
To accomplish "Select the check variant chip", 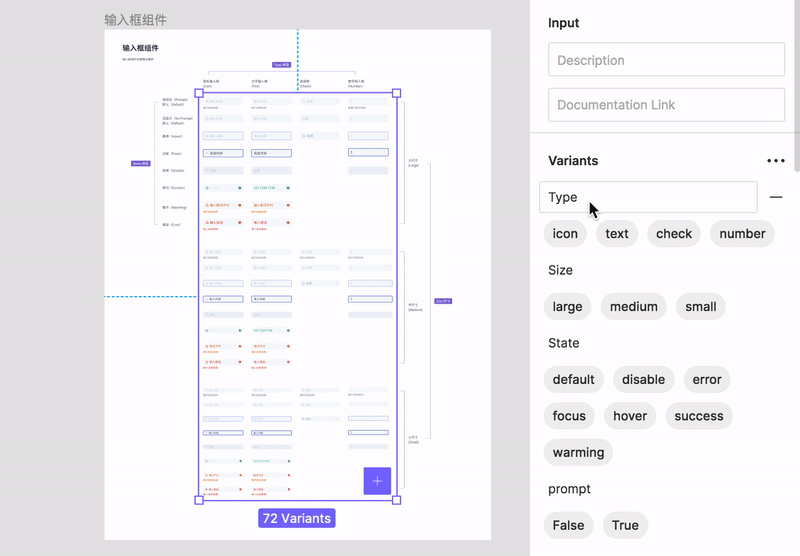I will (x=674, y=234).
